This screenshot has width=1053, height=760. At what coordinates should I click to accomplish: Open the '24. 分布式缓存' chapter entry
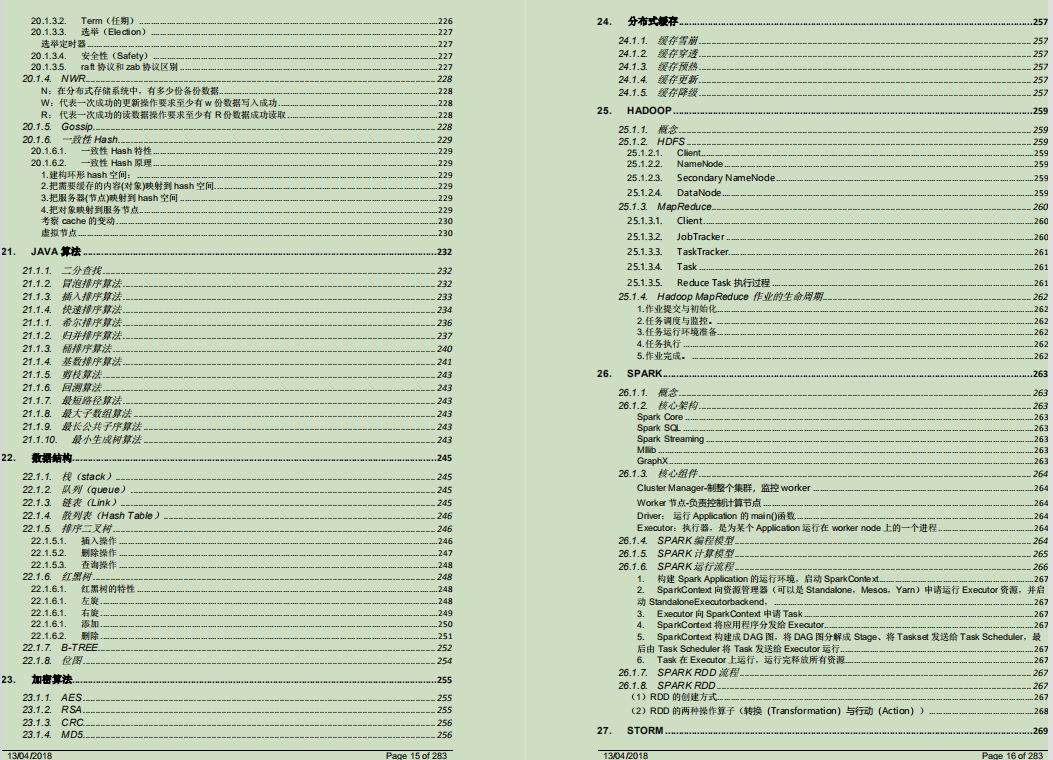(x=822, y=21)
